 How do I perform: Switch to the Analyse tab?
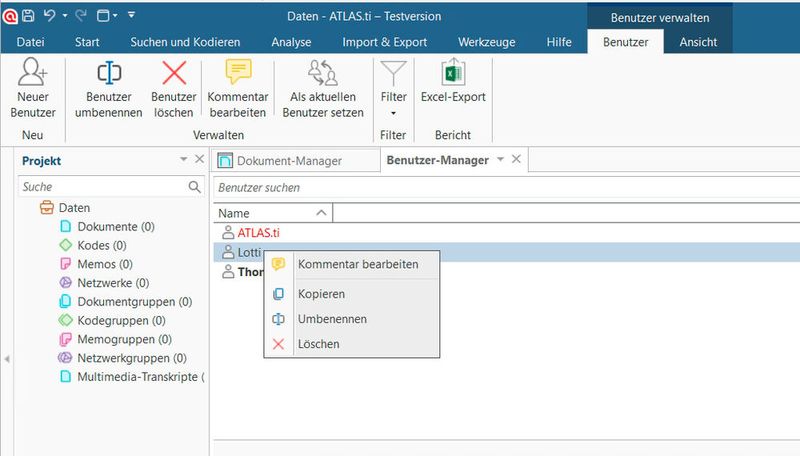tap(291, 42)
